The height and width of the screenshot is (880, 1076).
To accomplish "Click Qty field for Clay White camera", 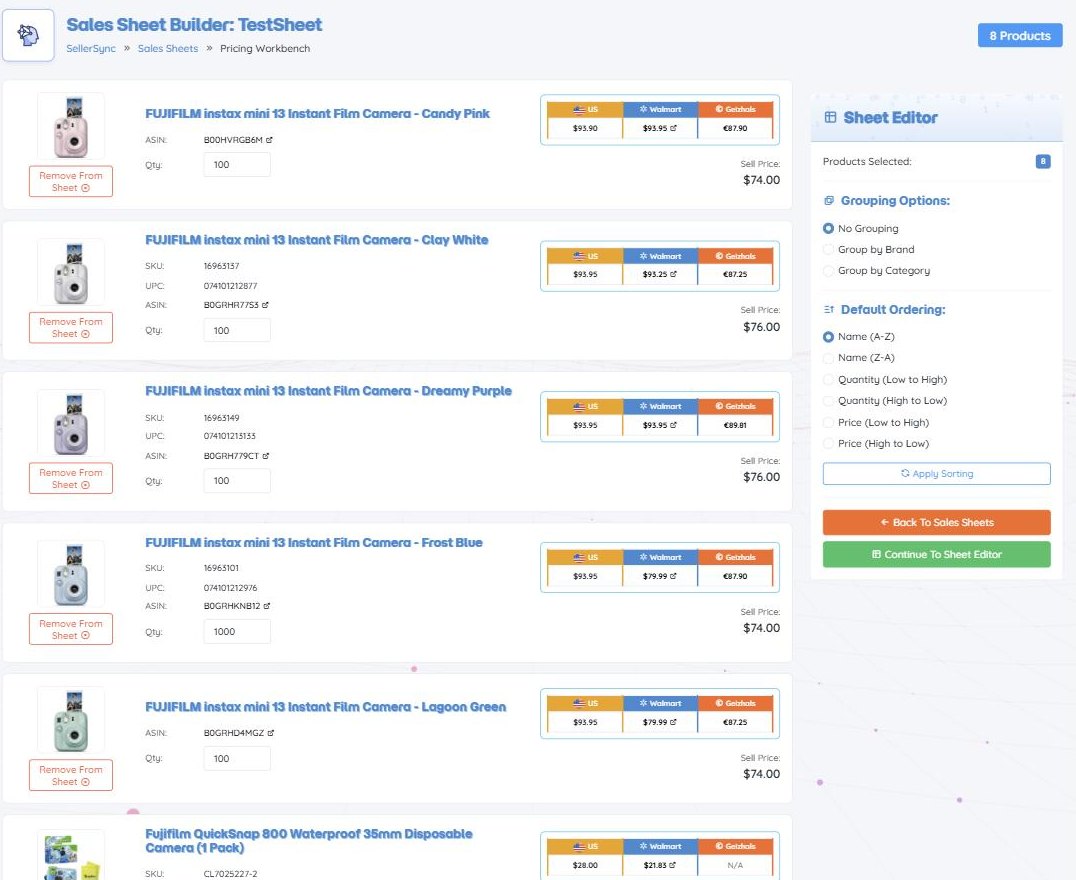I will 237,330.
